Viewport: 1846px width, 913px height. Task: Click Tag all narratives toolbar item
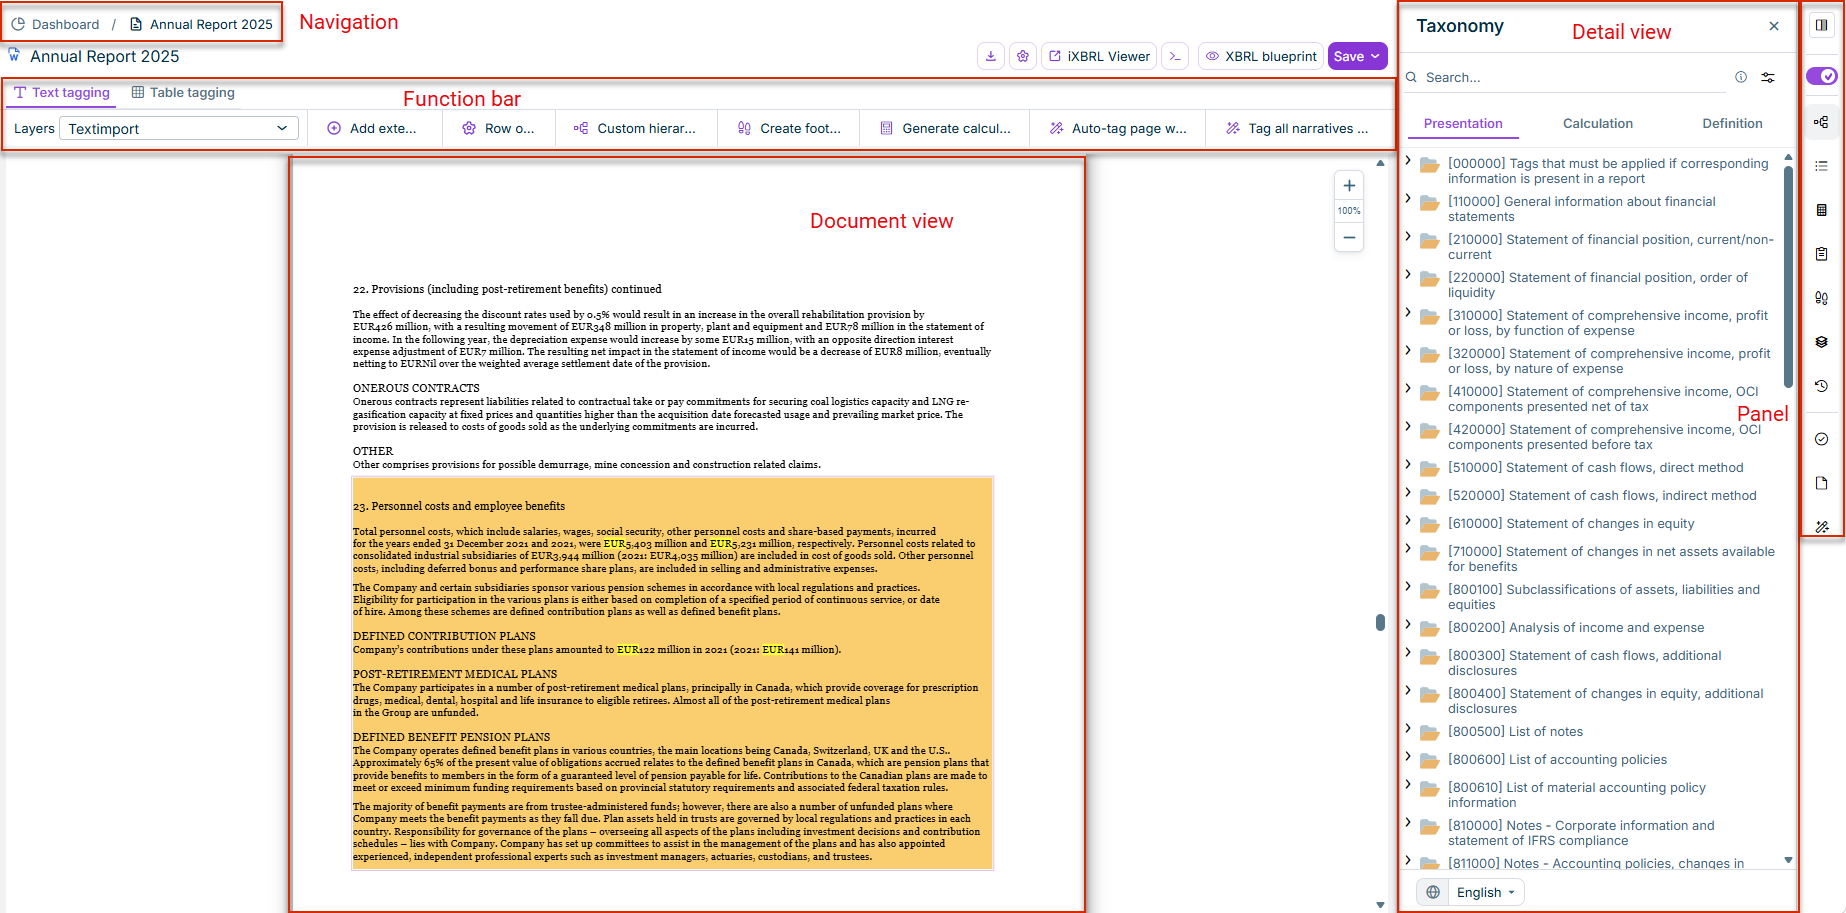[1297, 128]
